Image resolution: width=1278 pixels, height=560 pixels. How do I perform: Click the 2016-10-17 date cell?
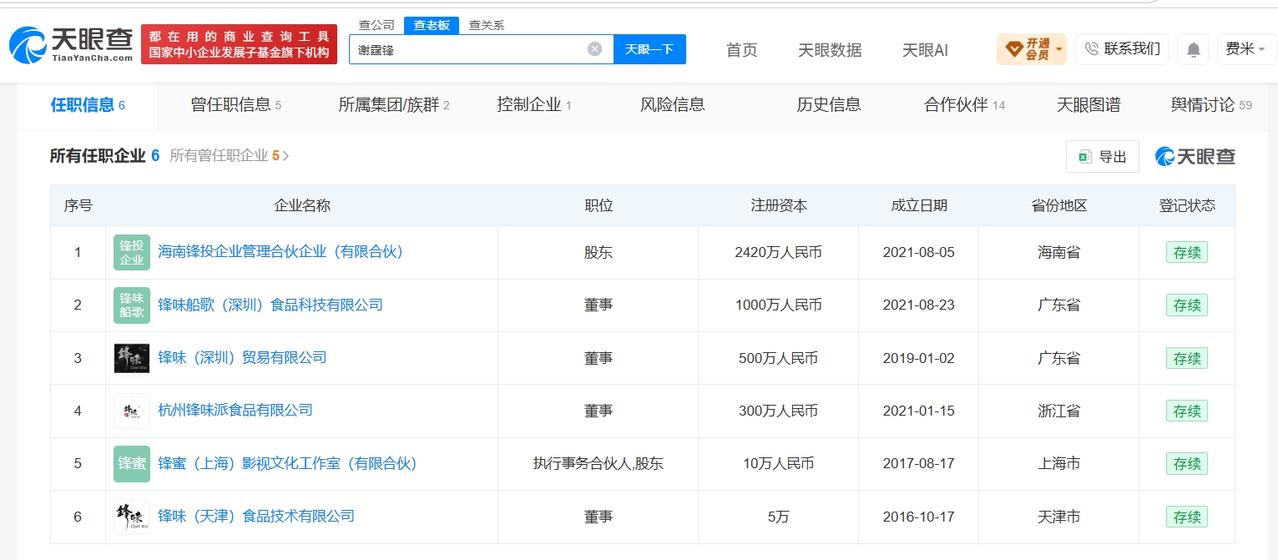[x=918, y=517]
